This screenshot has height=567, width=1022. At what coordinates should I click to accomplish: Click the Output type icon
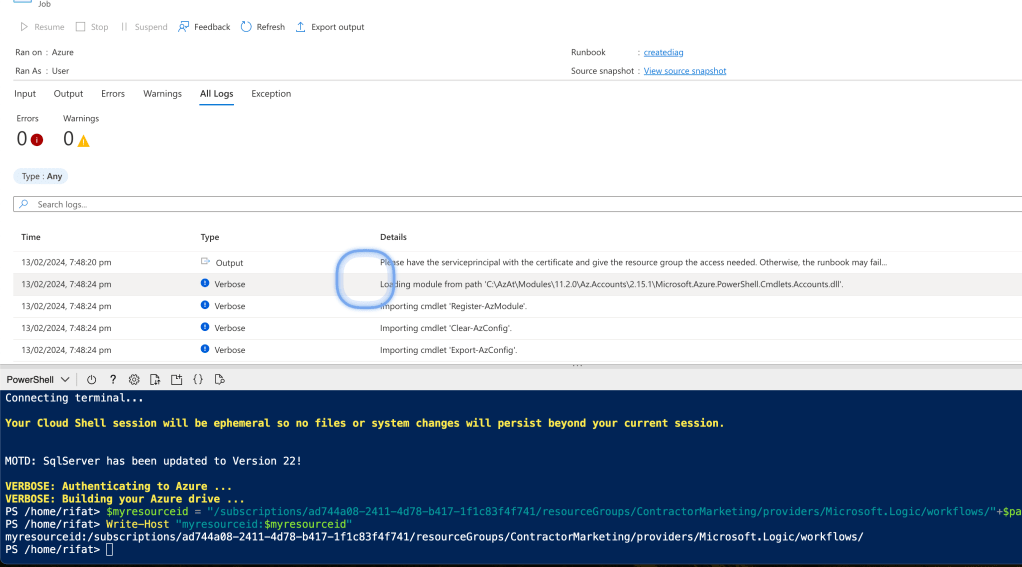pos(205,261)
